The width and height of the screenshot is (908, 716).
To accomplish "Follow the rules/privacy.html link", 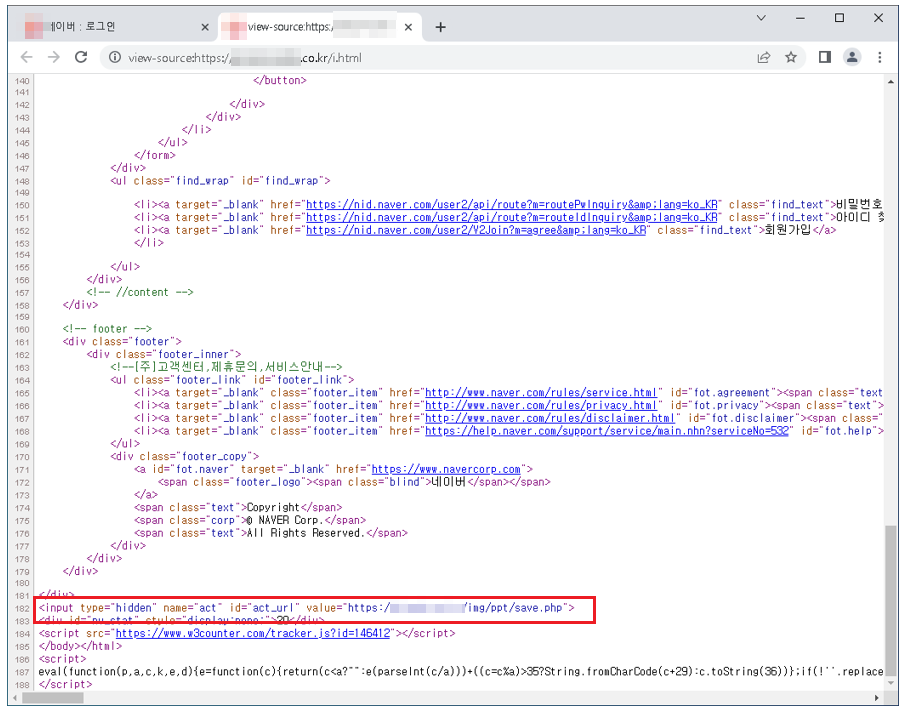I will 540,405.
